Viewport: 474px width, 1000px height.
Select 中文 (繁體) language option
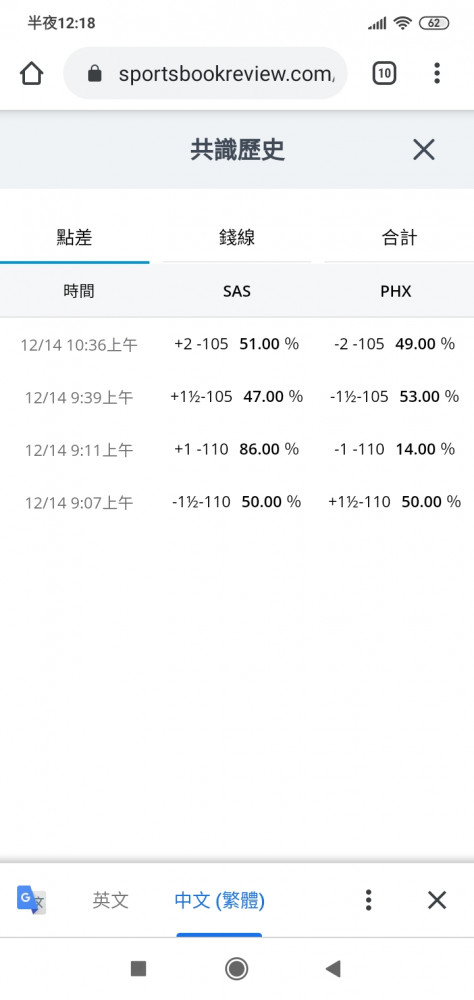point(219,900)
